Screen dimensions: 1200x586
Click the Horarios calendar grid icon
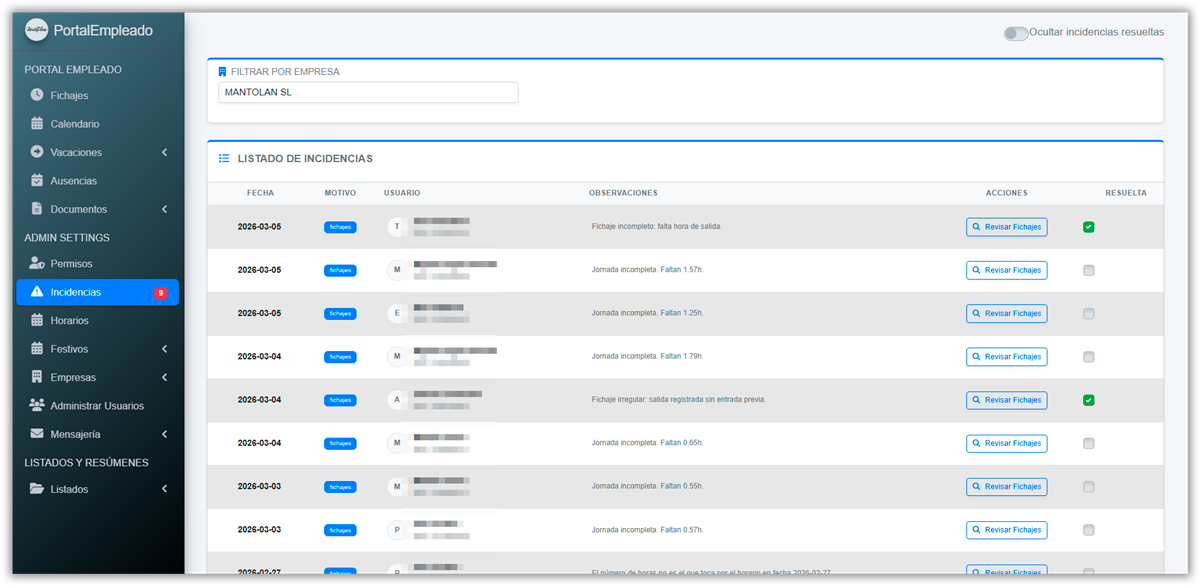click(37, 321)
